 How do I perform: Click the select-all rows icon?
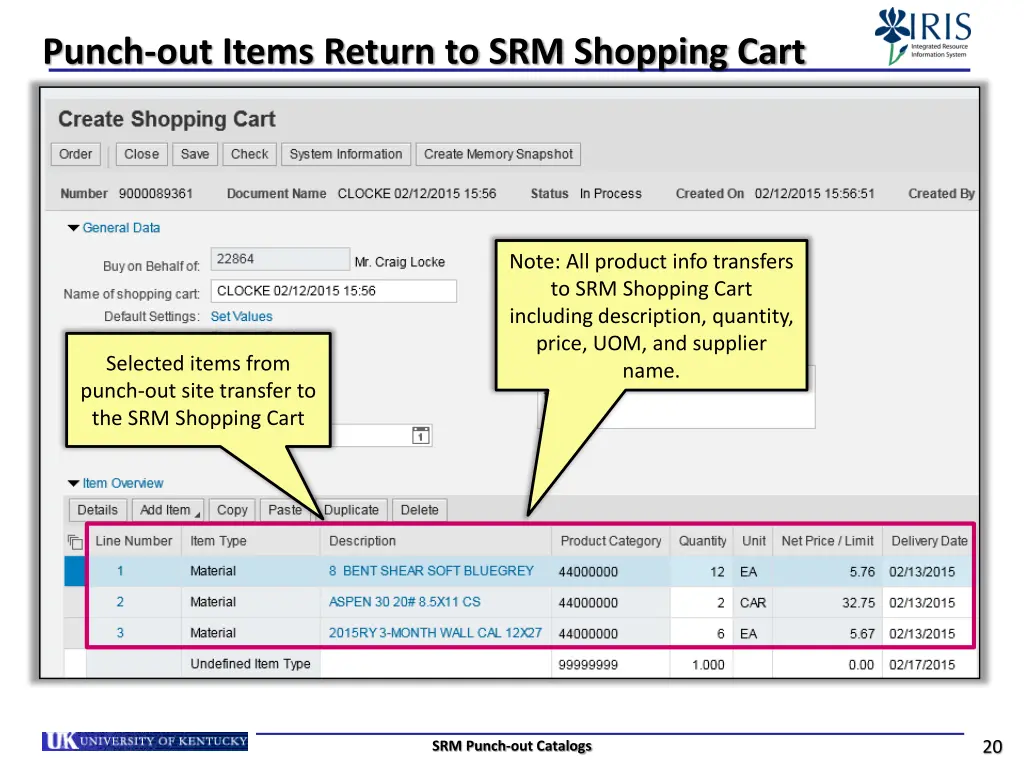point(75,542)
